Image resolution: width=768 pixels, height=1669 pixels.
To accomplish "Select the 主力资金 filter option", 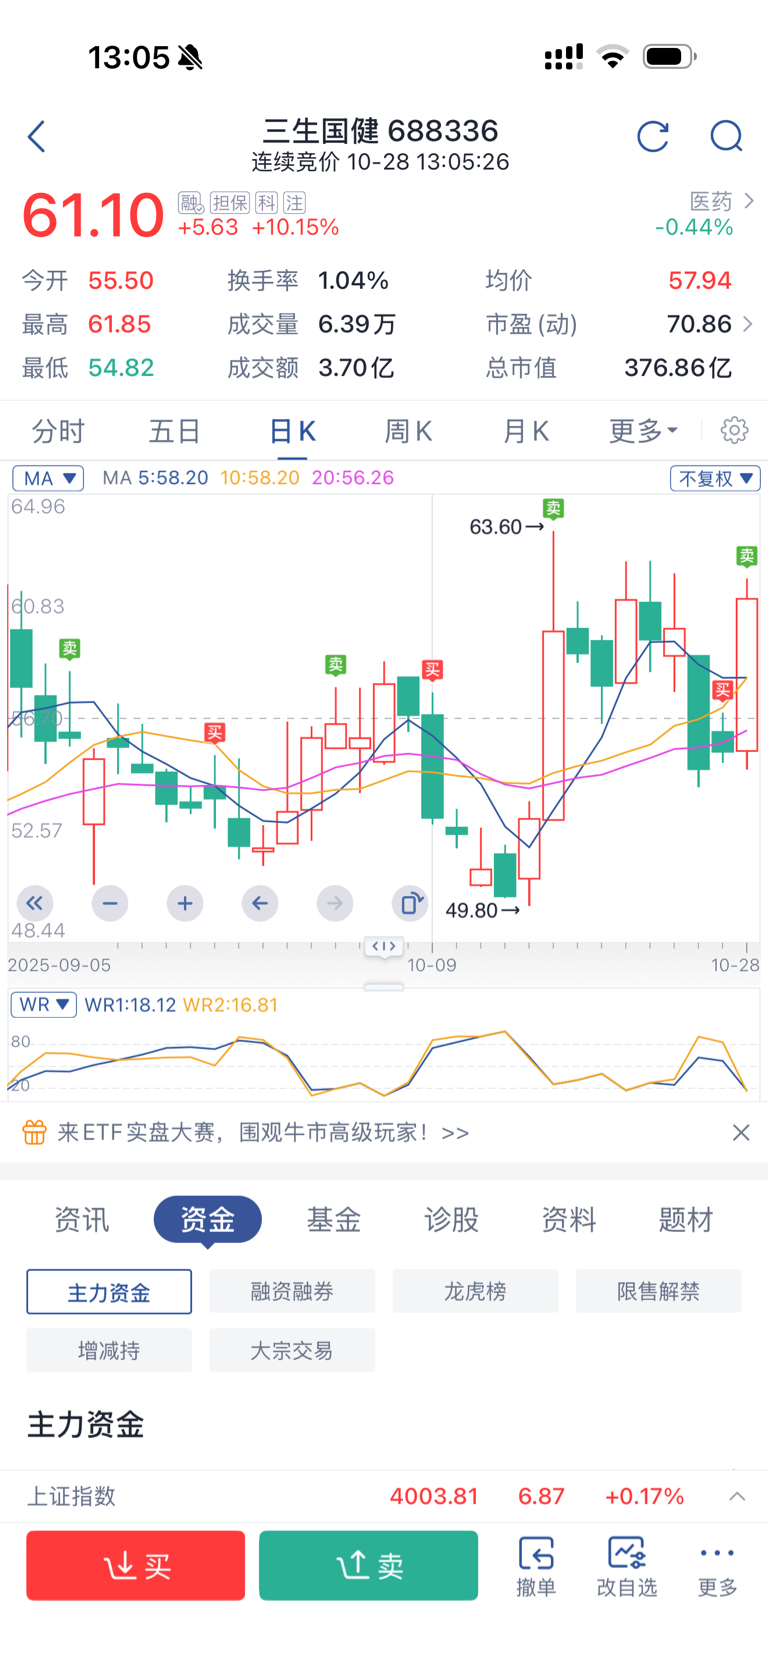I will [109, 1292].
